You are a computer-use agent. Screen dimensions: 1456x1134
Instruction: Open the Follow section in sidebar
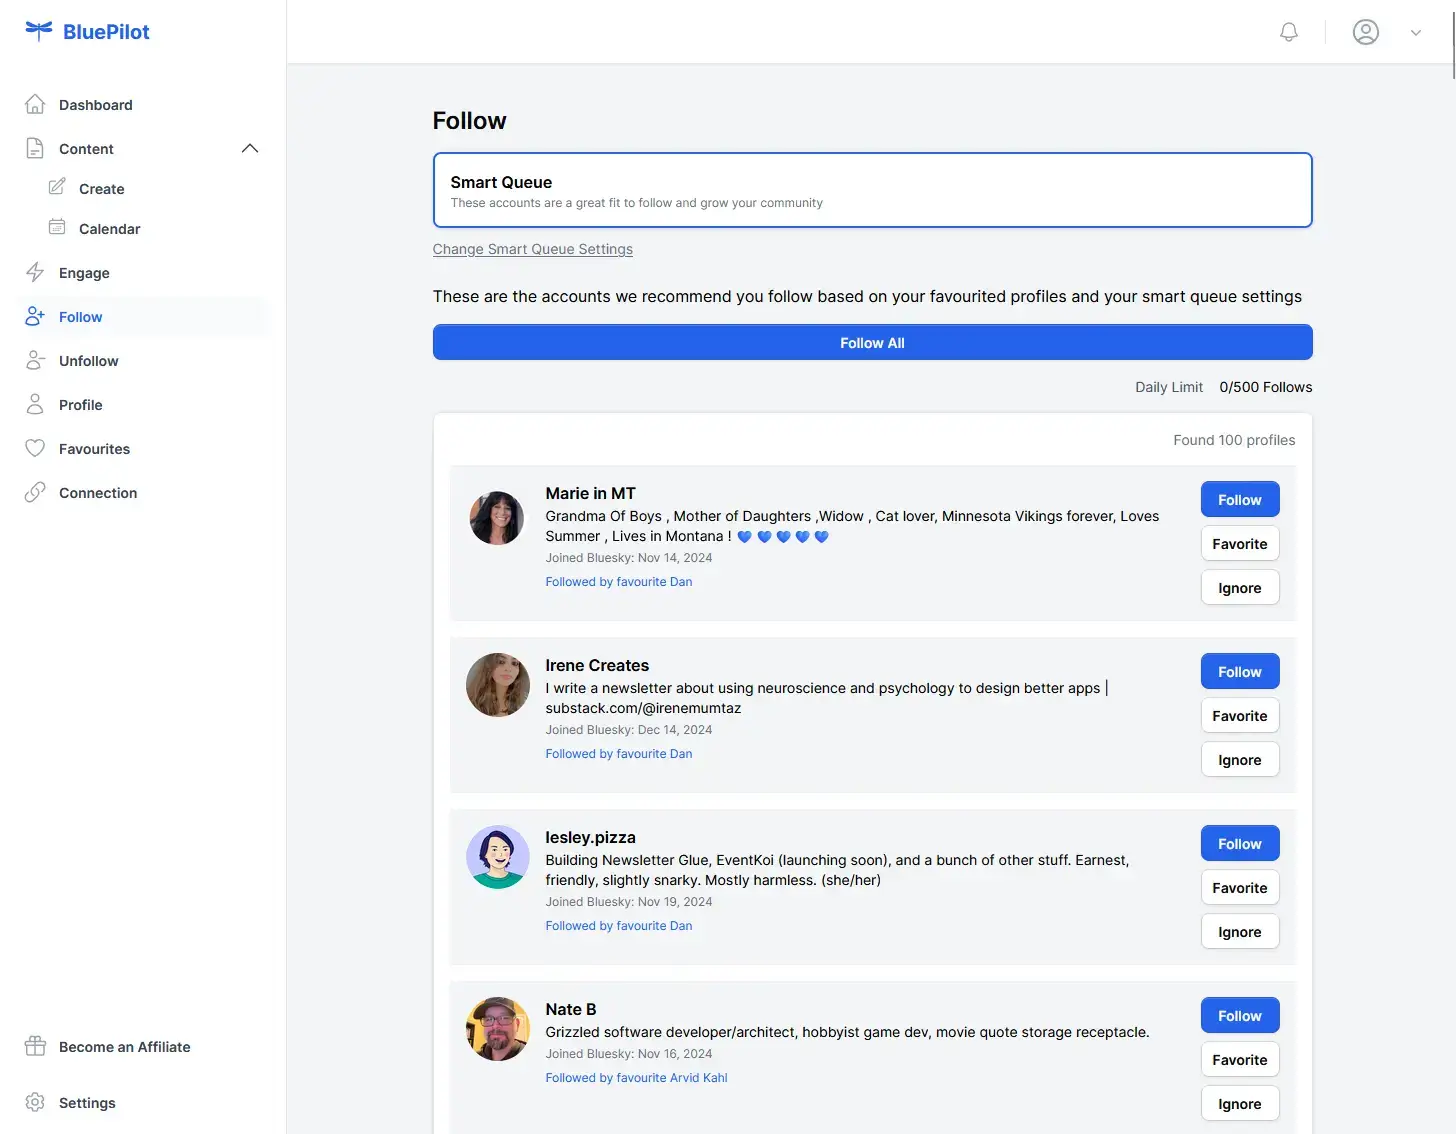[34, 316]
